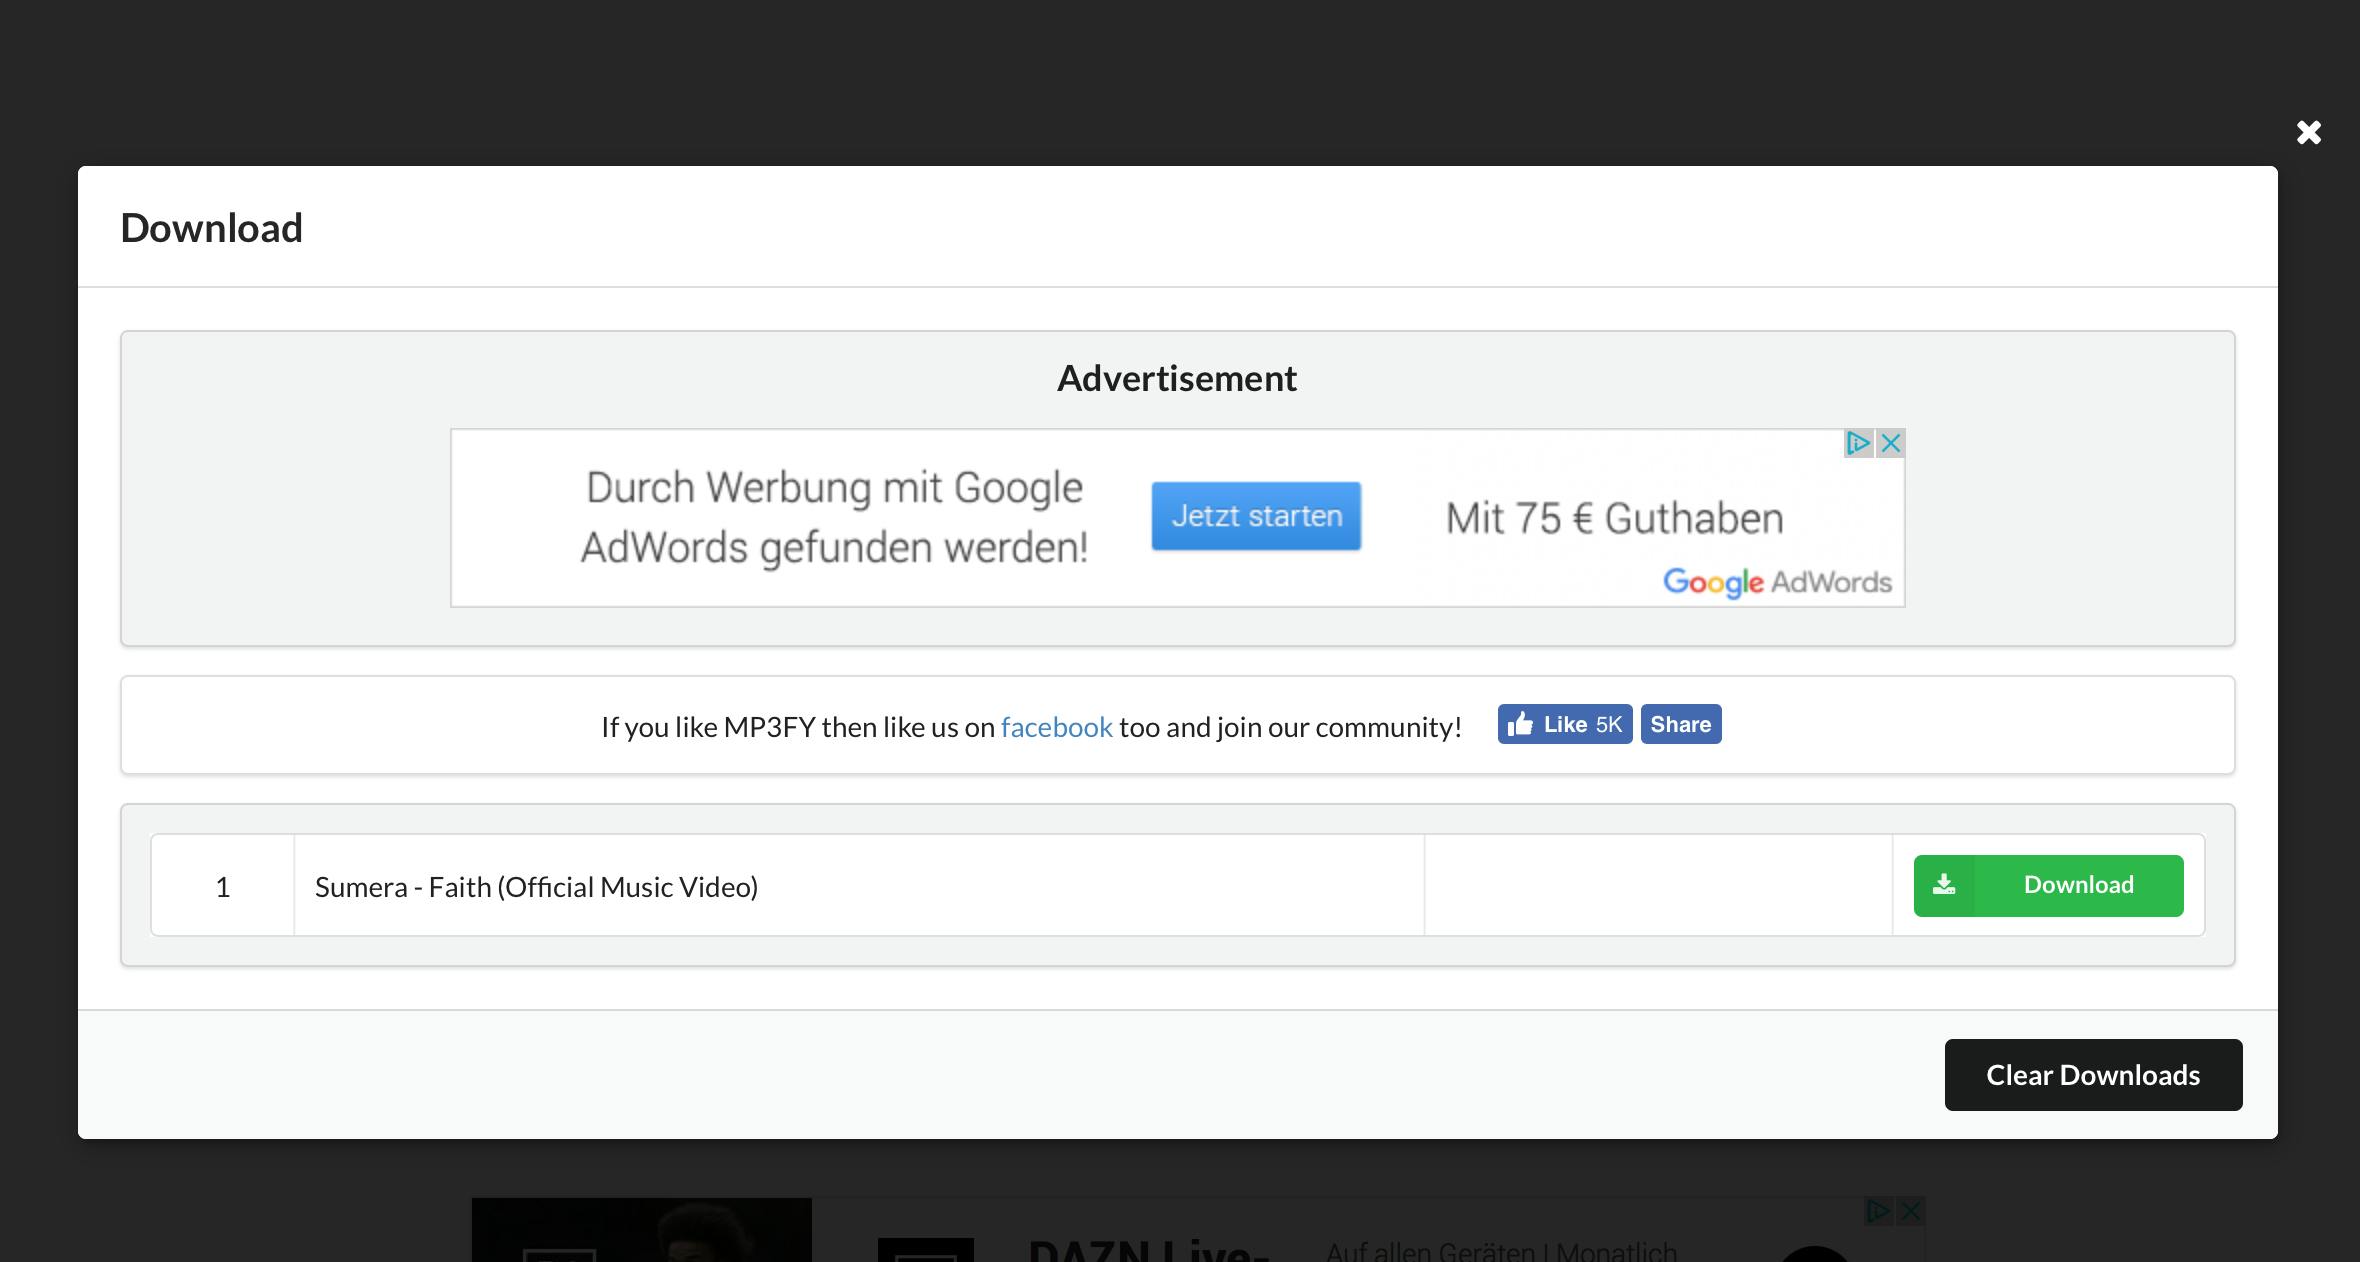The height and width of the screenshot is (1262, 2360).
Task: Close the bottom DAZN ad with its X icon
Action: [x=1910, y=1211]
